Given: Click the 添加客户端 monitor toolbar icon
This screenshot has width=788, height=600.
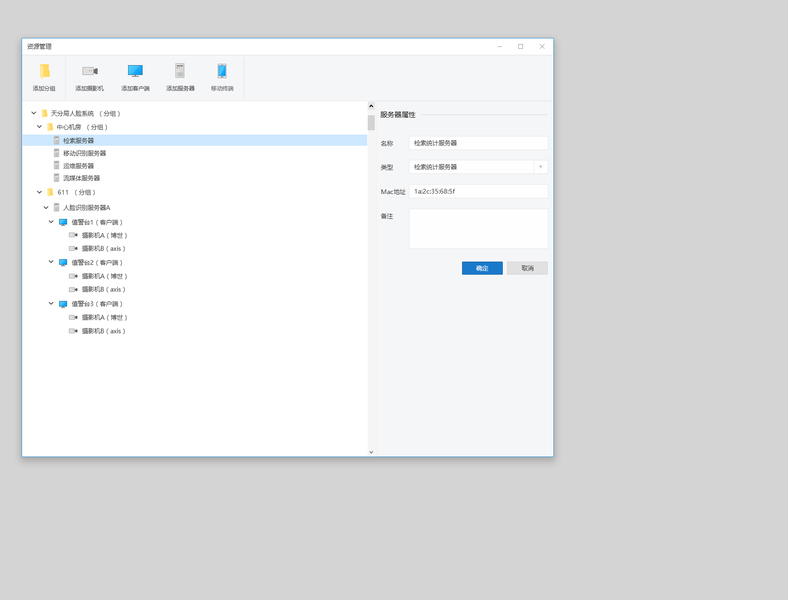Looking at the screenshot, I should point(135,71).
